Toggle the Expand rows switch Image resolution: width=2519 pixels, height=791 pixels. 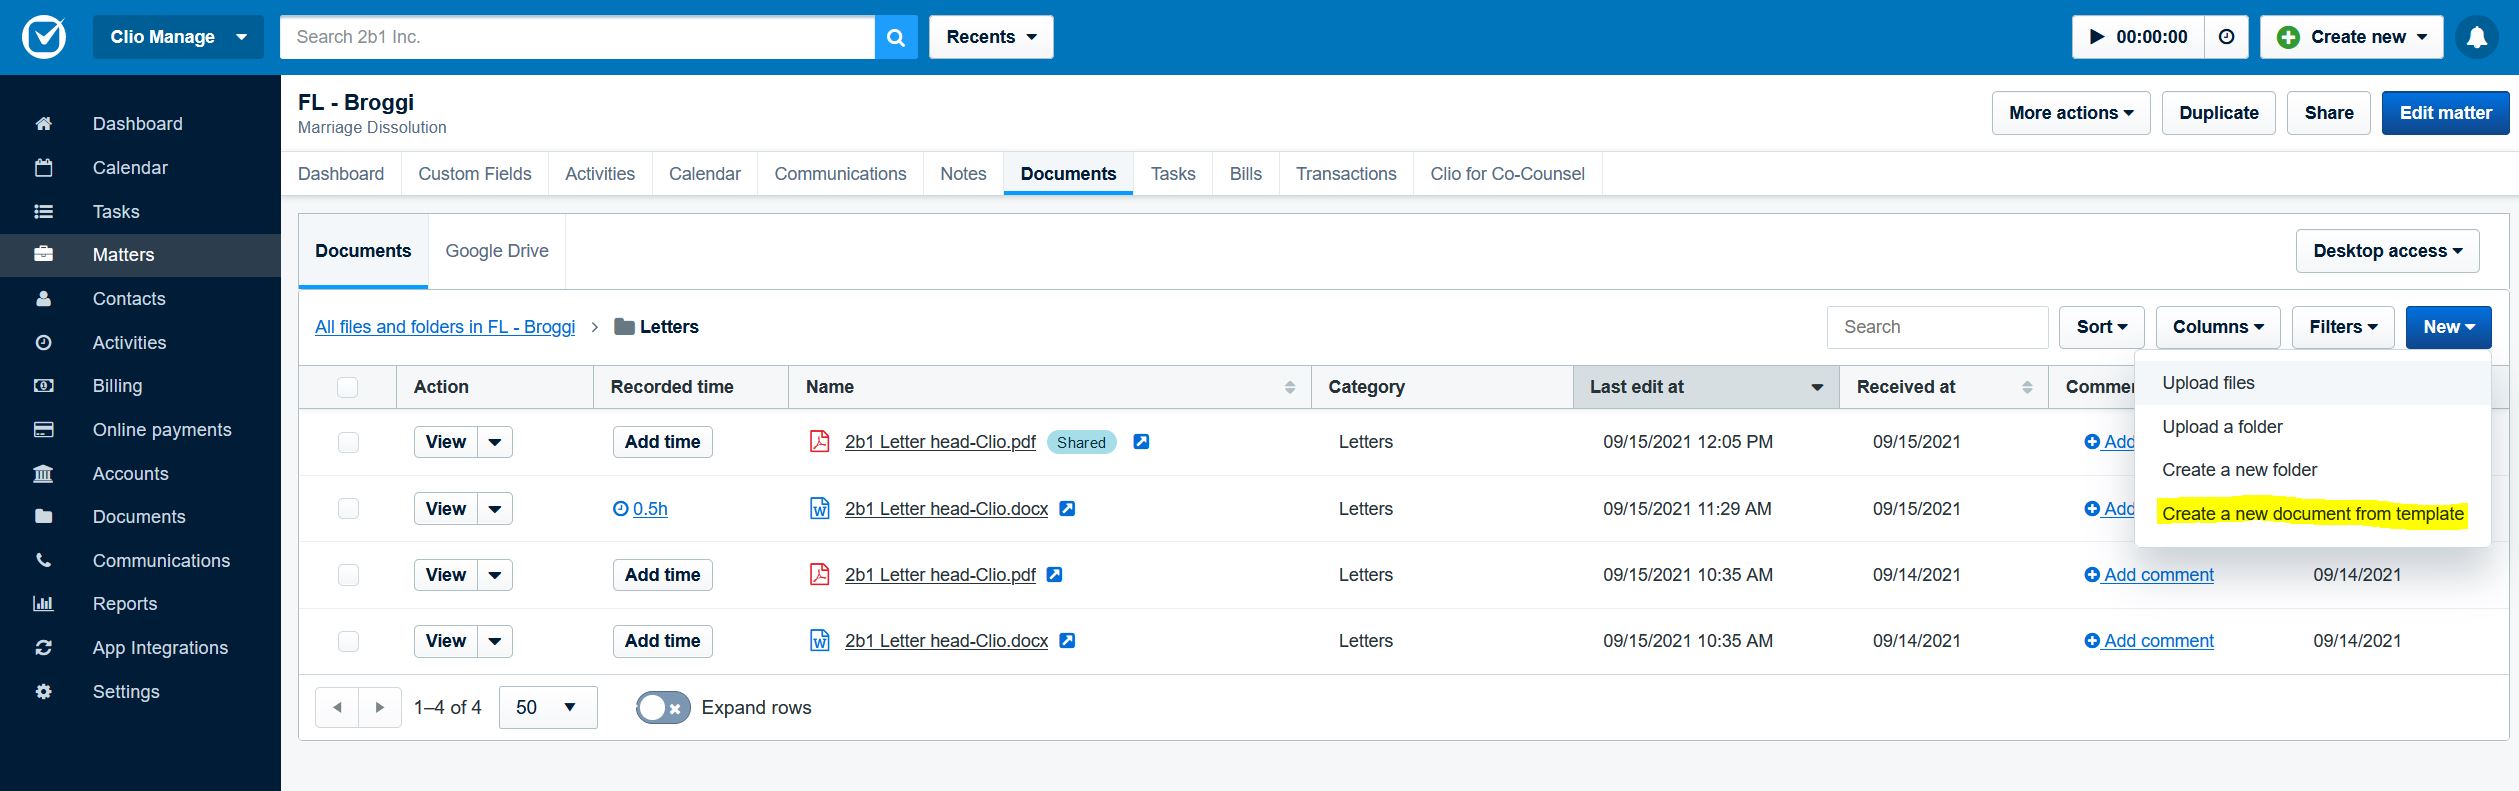(662, 708)
